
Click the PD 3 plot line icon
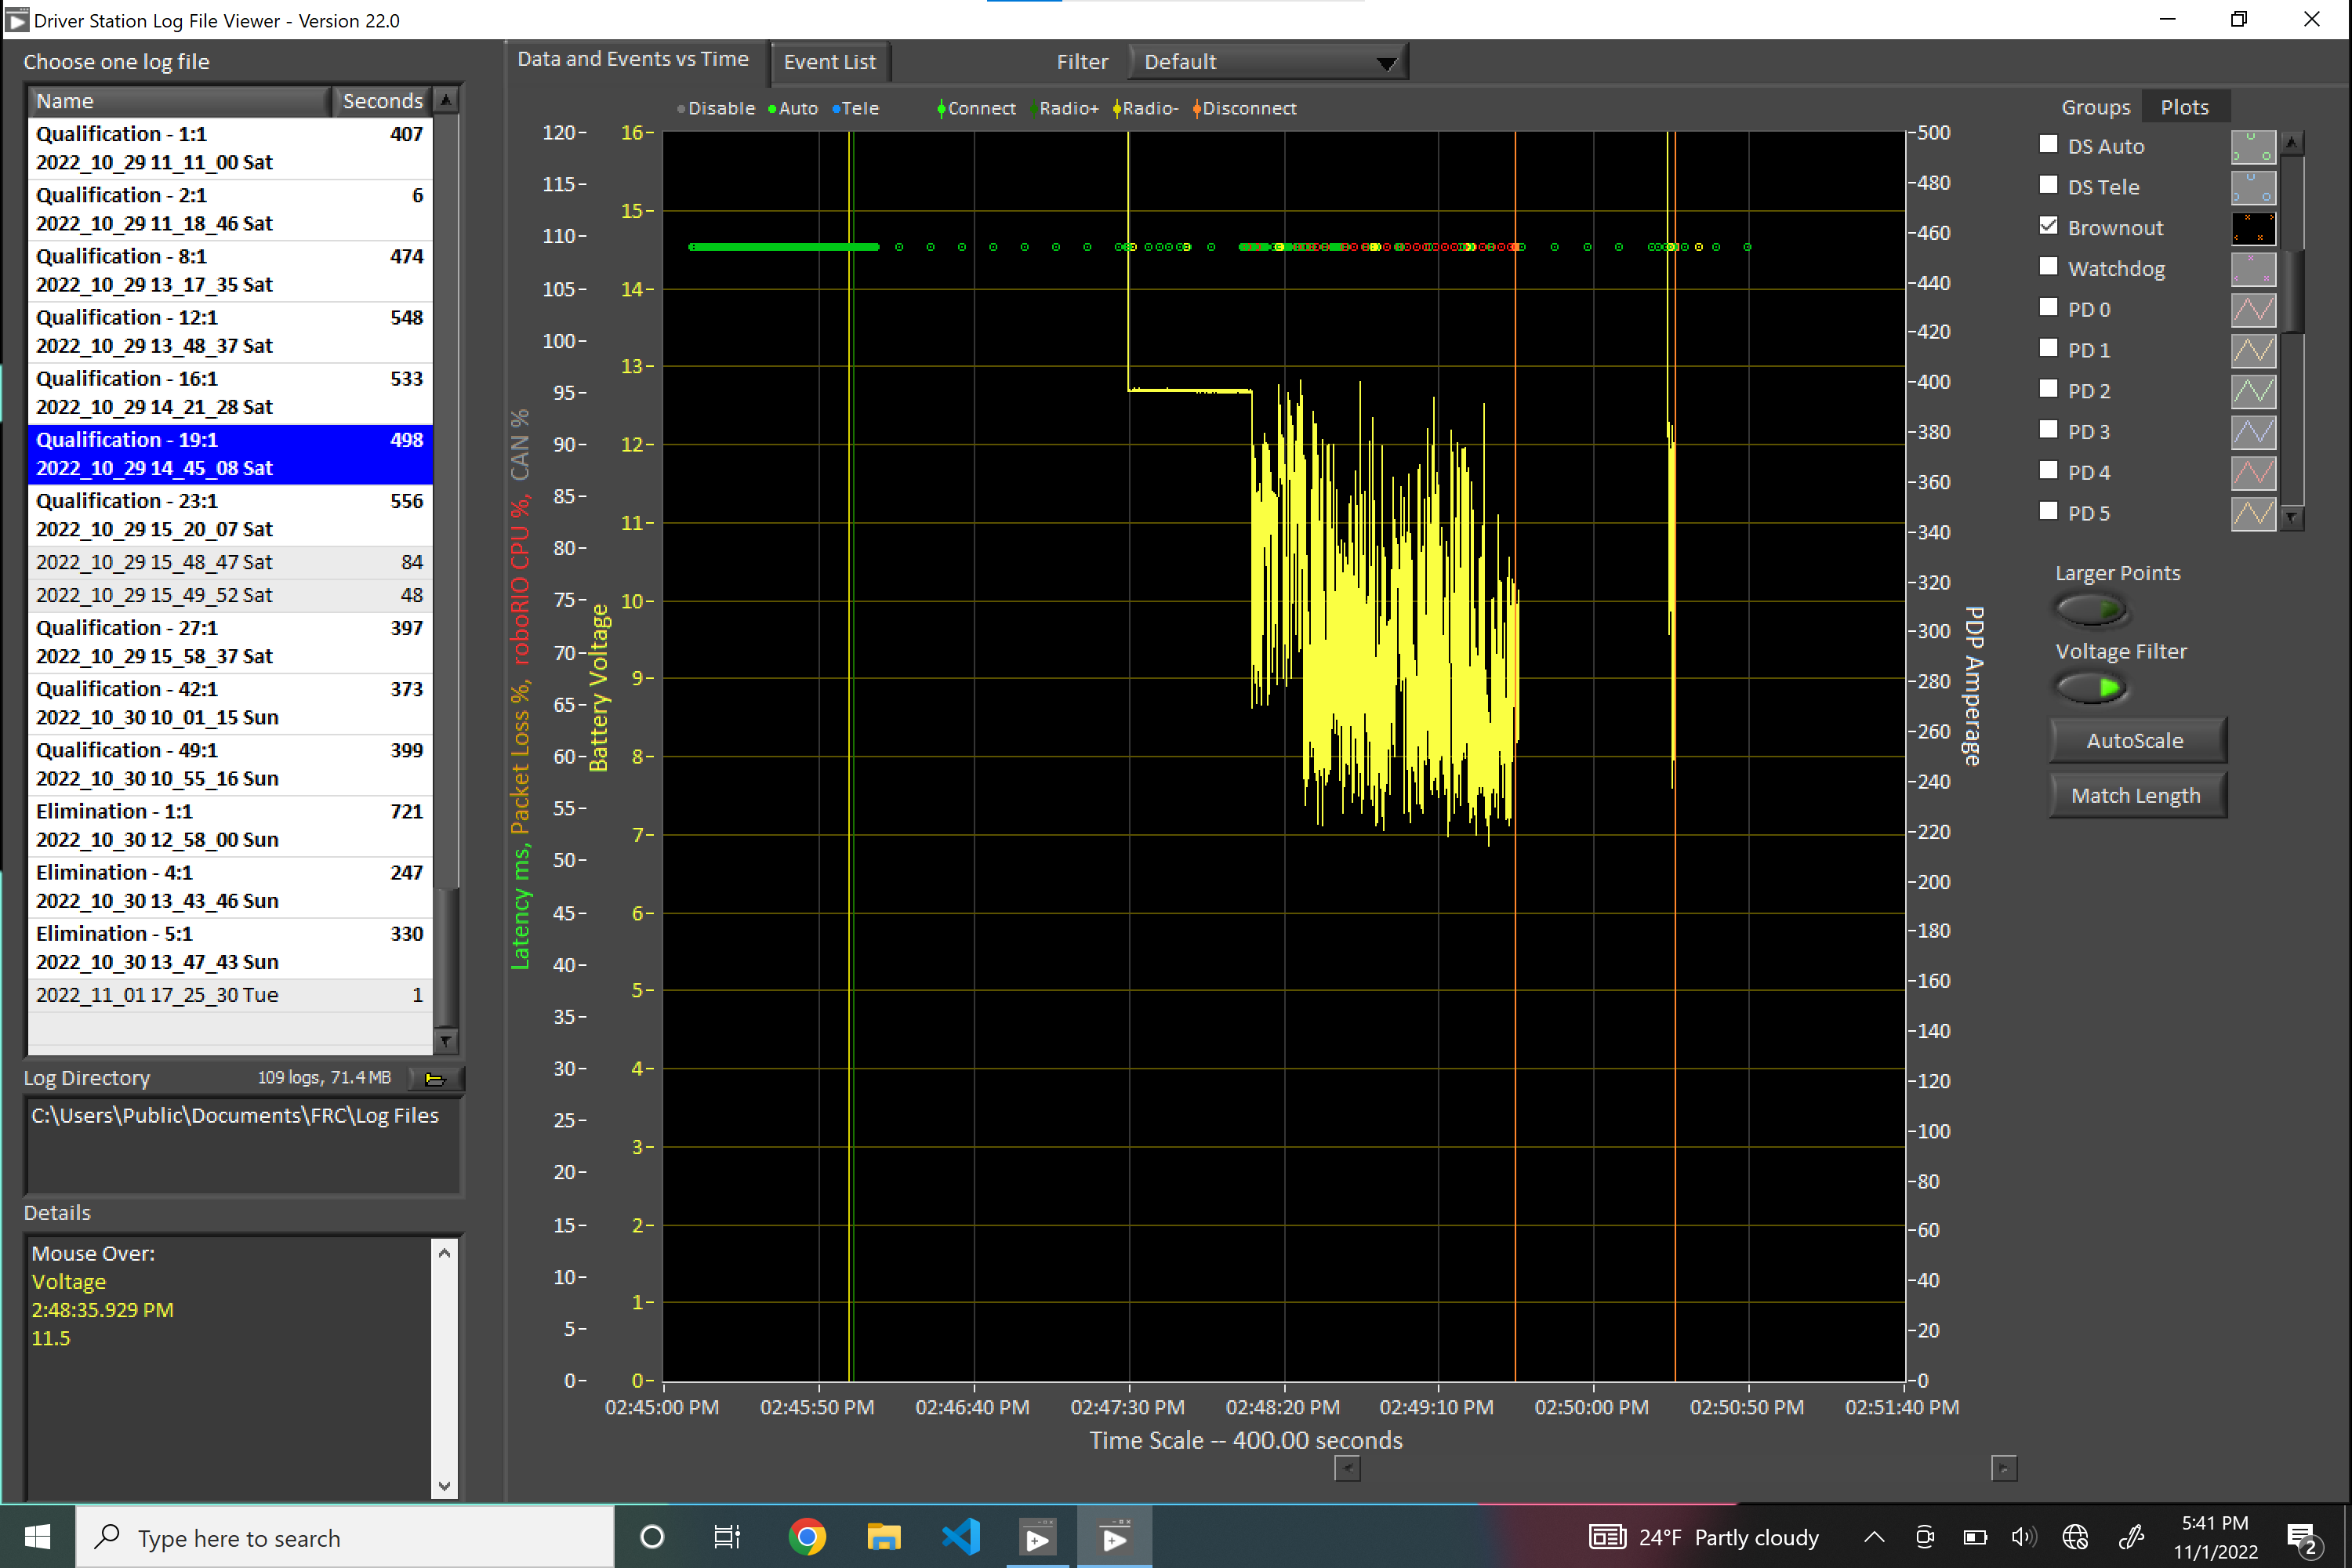(x=2253, y=433)
